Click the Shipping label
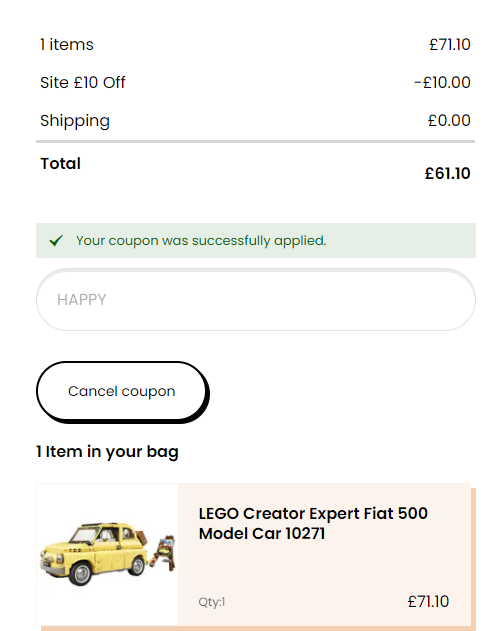The image size is (492, 631). click(75, 121)
